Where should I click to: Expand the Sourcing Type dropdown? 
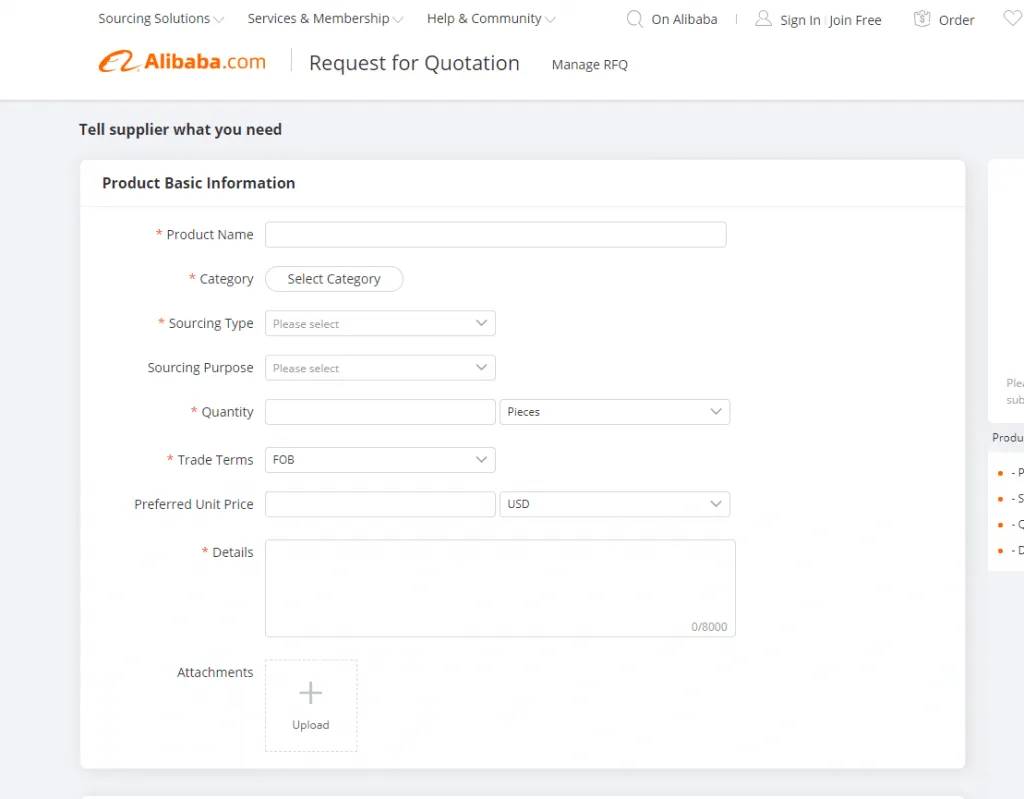tap(380, 323)
